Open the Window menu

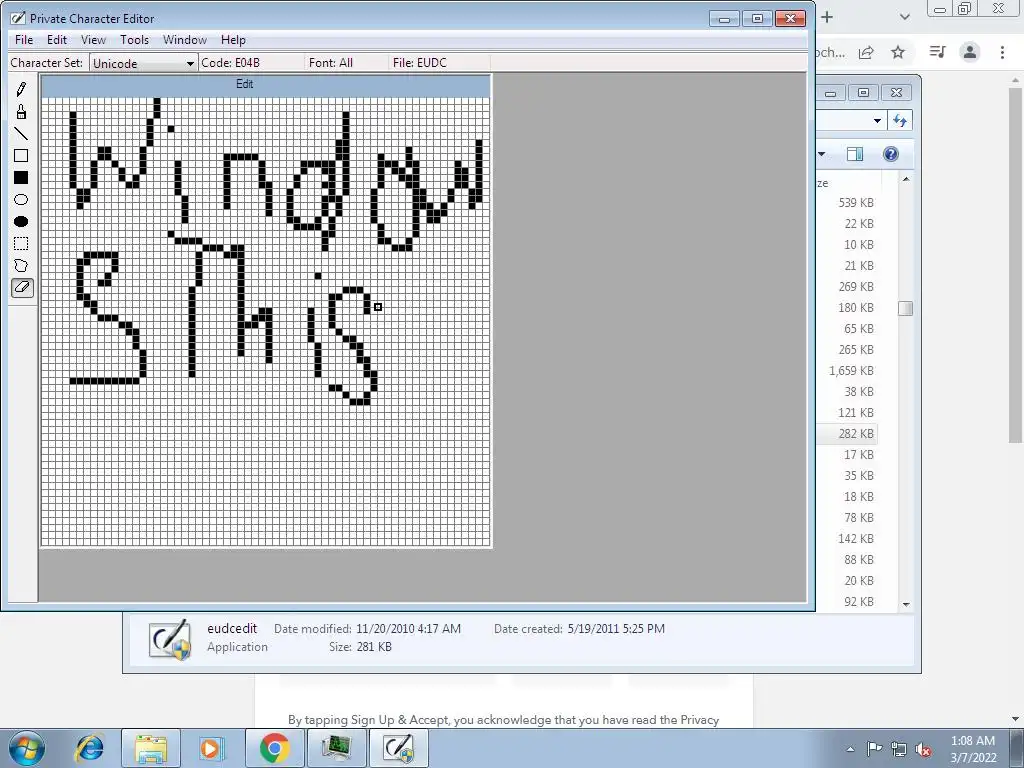click(x=185, y=40)
